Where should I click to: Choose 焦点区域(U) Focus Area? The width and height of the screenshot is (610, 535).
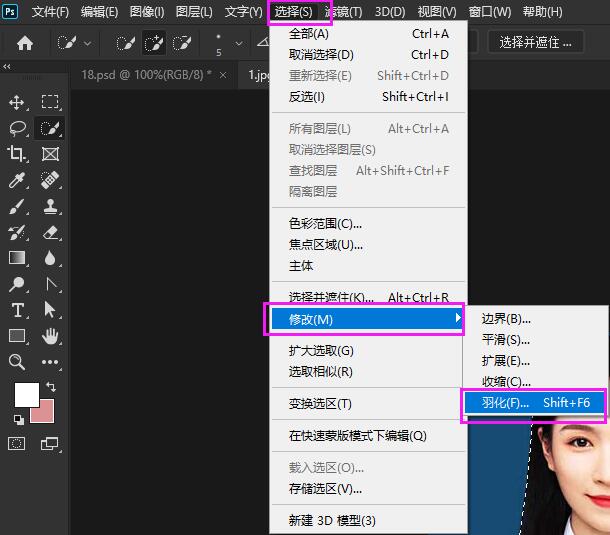pos(368,245)
